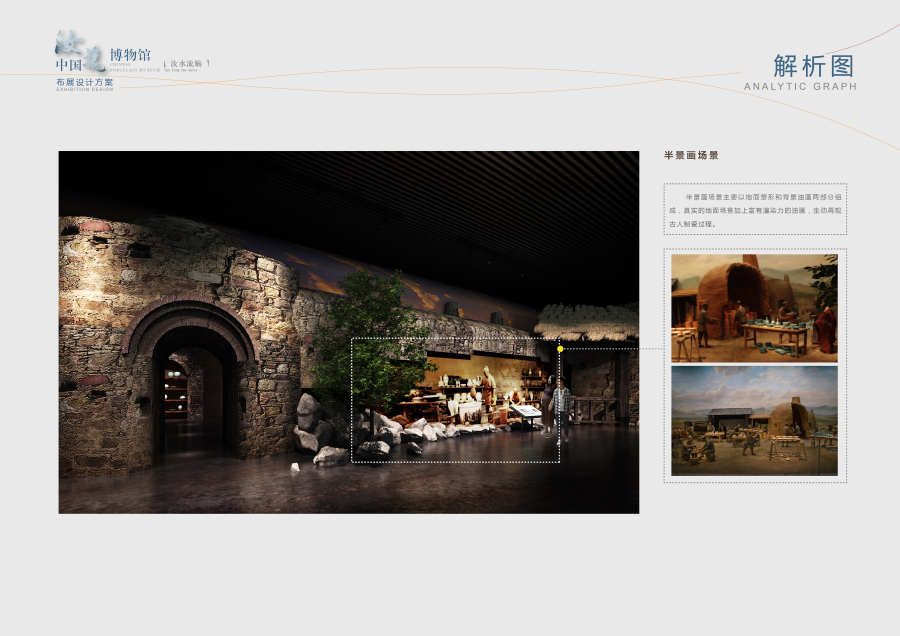Image resolution: width=900 pixels, height=636 pixels.
Task: Click the information stand near the visitors
Action: tap(525, 411)
